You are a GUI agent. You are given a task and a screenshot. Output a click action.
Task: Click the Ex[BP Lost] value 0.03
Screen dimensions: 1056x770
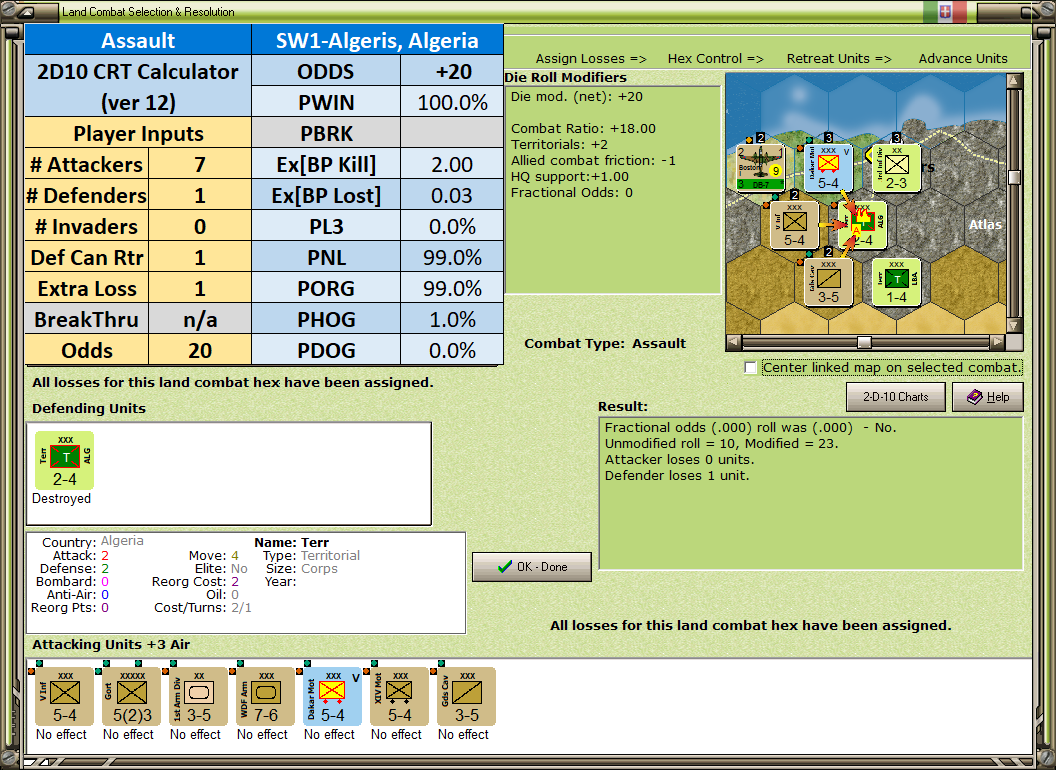point(452,195)
